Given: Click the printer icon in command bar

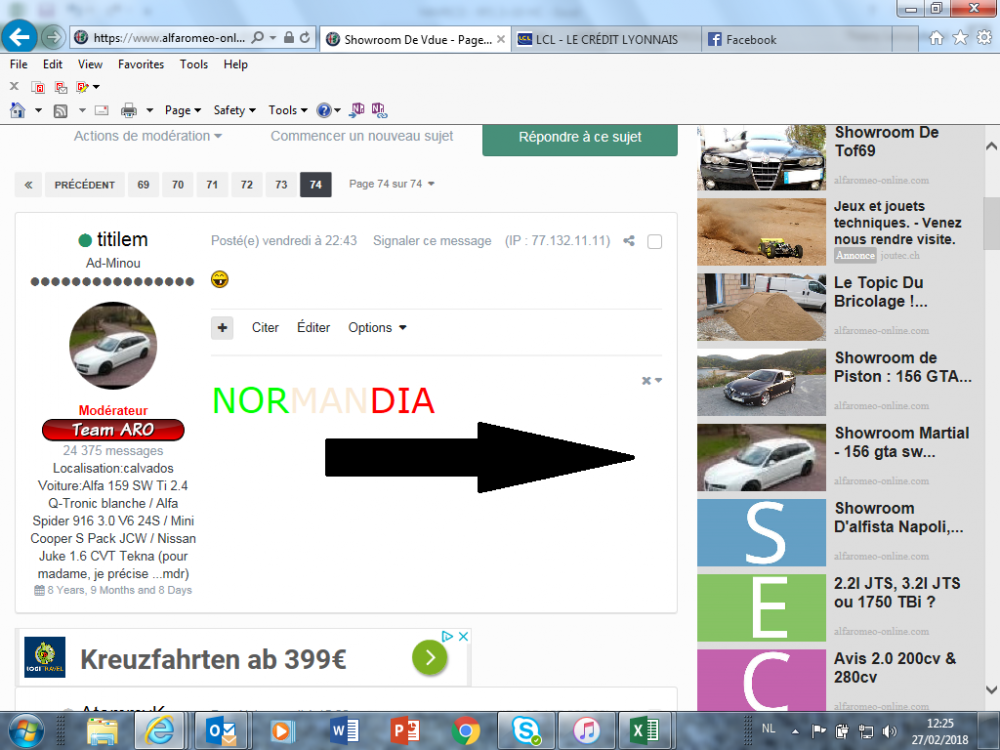Looking at the screenshot, I should click(128, 110).
